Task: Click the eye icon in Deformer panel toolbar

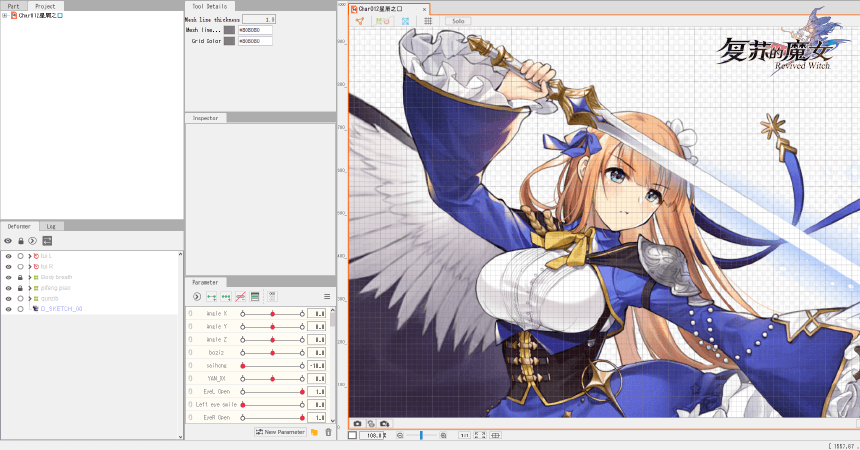Action: [8, 241]
